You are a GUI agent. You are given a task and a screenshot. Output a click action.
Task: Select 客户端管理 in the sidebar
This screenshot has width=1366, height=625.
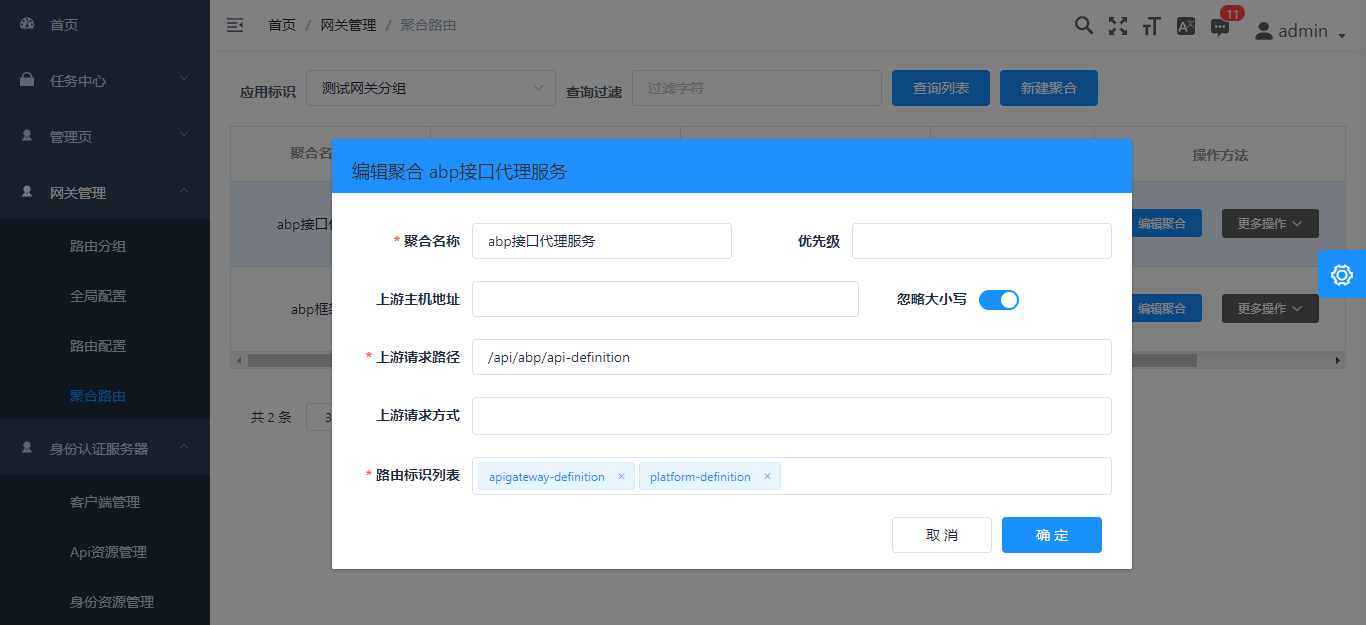105,501
